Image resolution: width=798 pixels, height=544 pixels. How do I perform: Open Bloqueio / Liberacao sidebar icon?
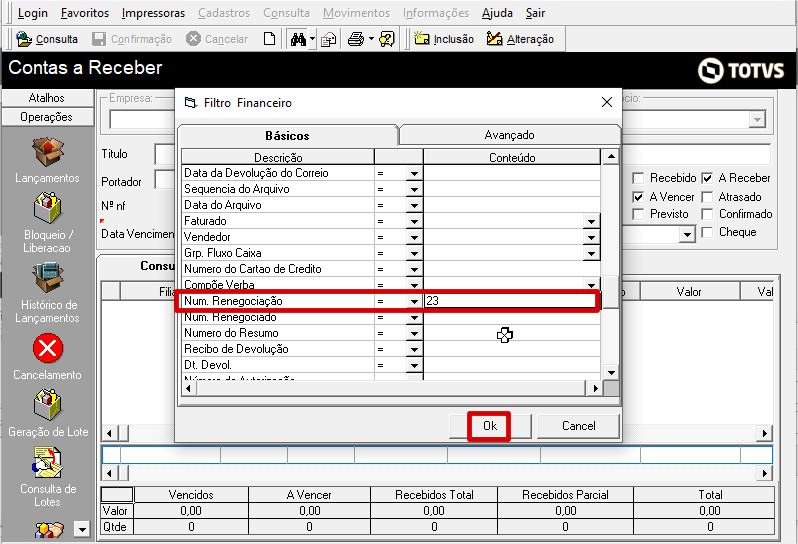point(47,208)
